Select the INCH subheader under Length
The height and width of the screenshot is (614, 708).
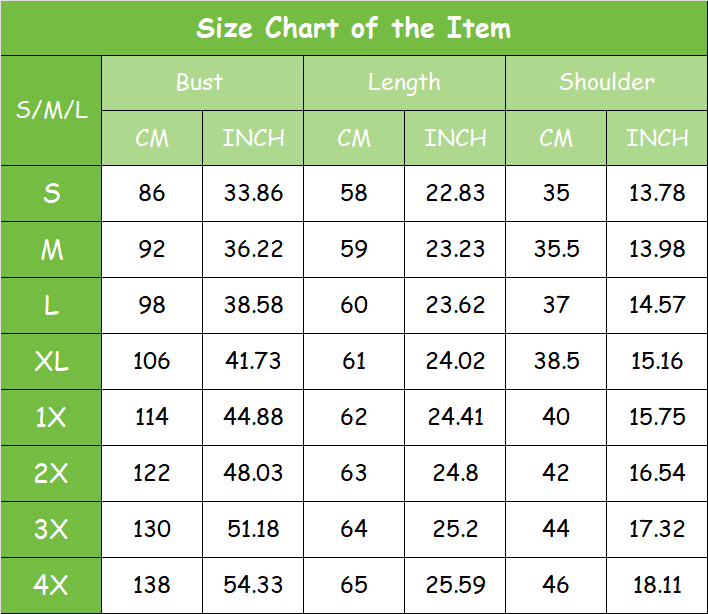(x=455, y=138)
